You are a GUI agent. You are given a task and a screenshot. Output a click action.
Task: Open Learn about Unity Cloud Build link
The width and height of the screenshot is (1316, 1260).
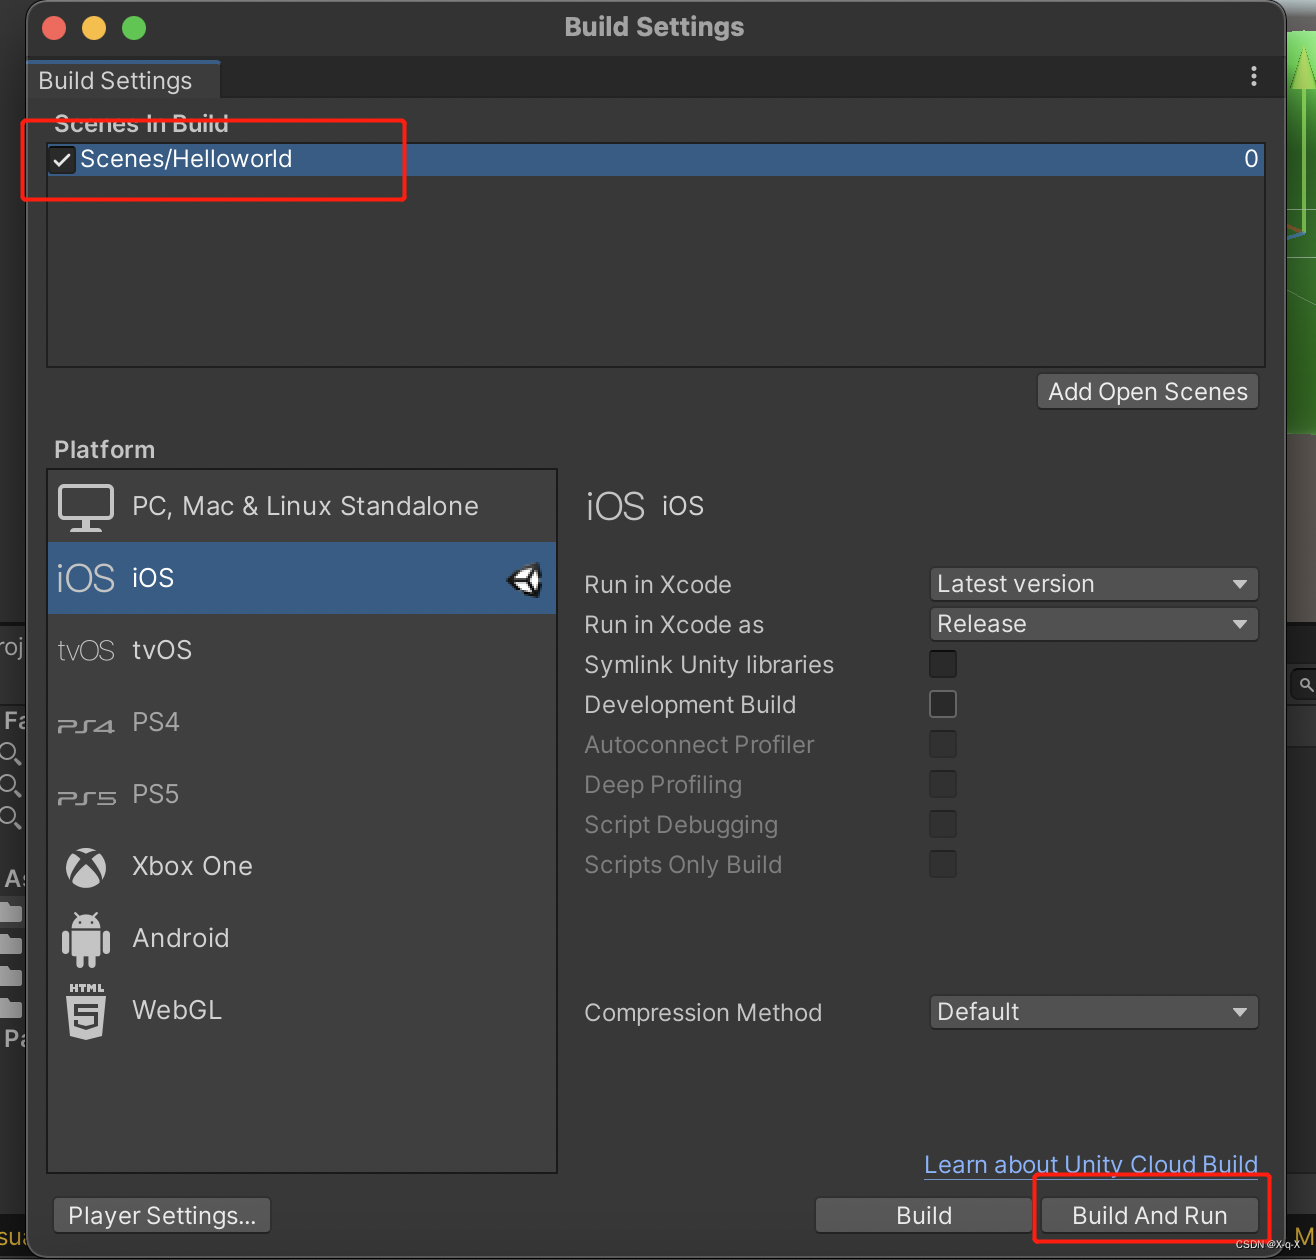point(1091,1165)
